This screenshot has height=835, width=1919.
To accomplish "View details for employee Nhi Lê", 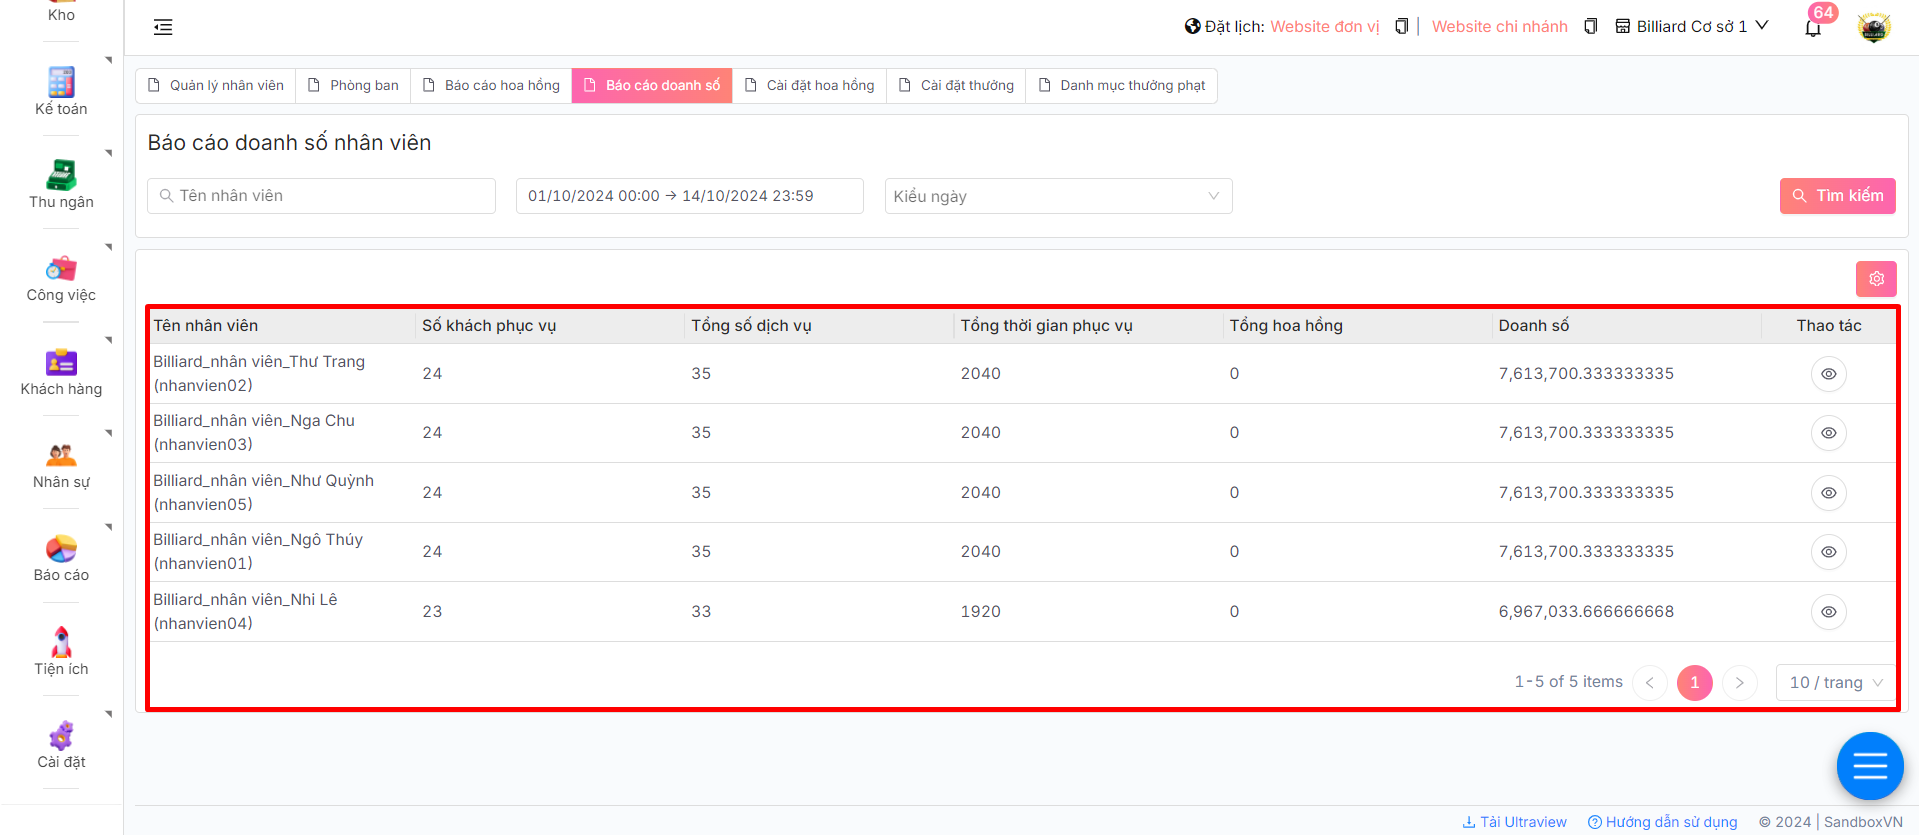I will click(1828, 612).
